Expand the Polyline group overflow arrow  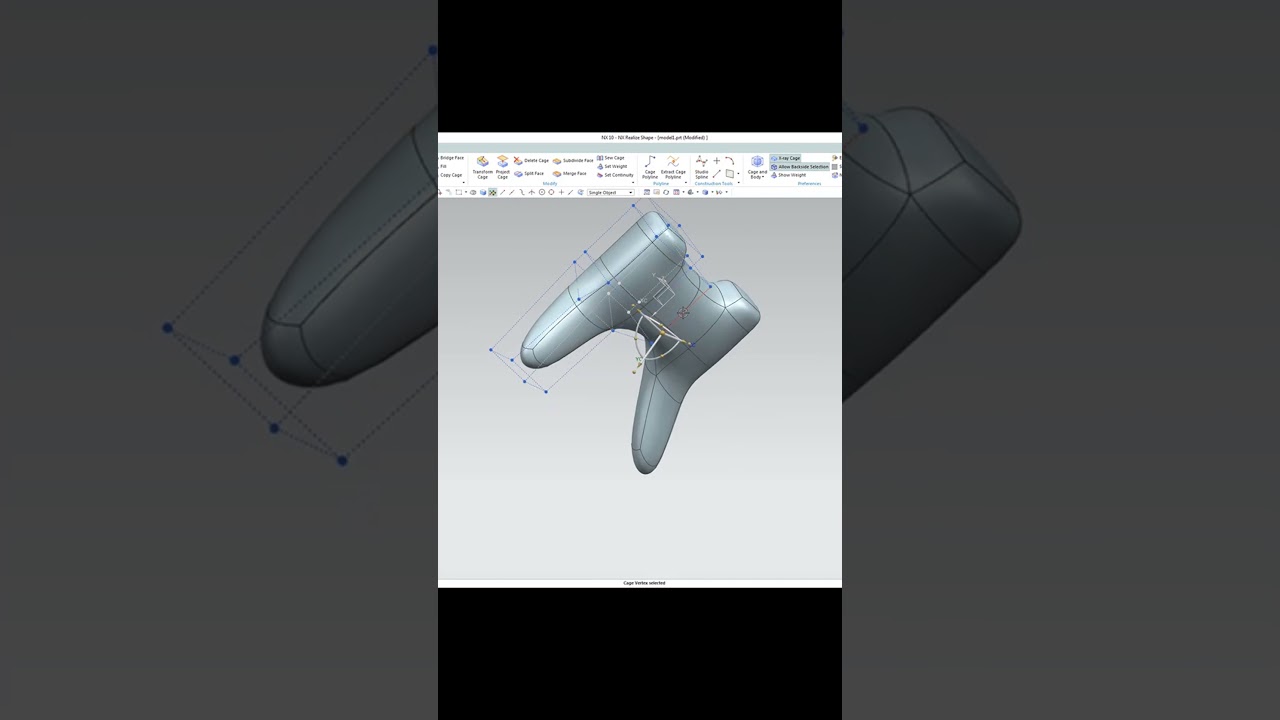[686, 183]
